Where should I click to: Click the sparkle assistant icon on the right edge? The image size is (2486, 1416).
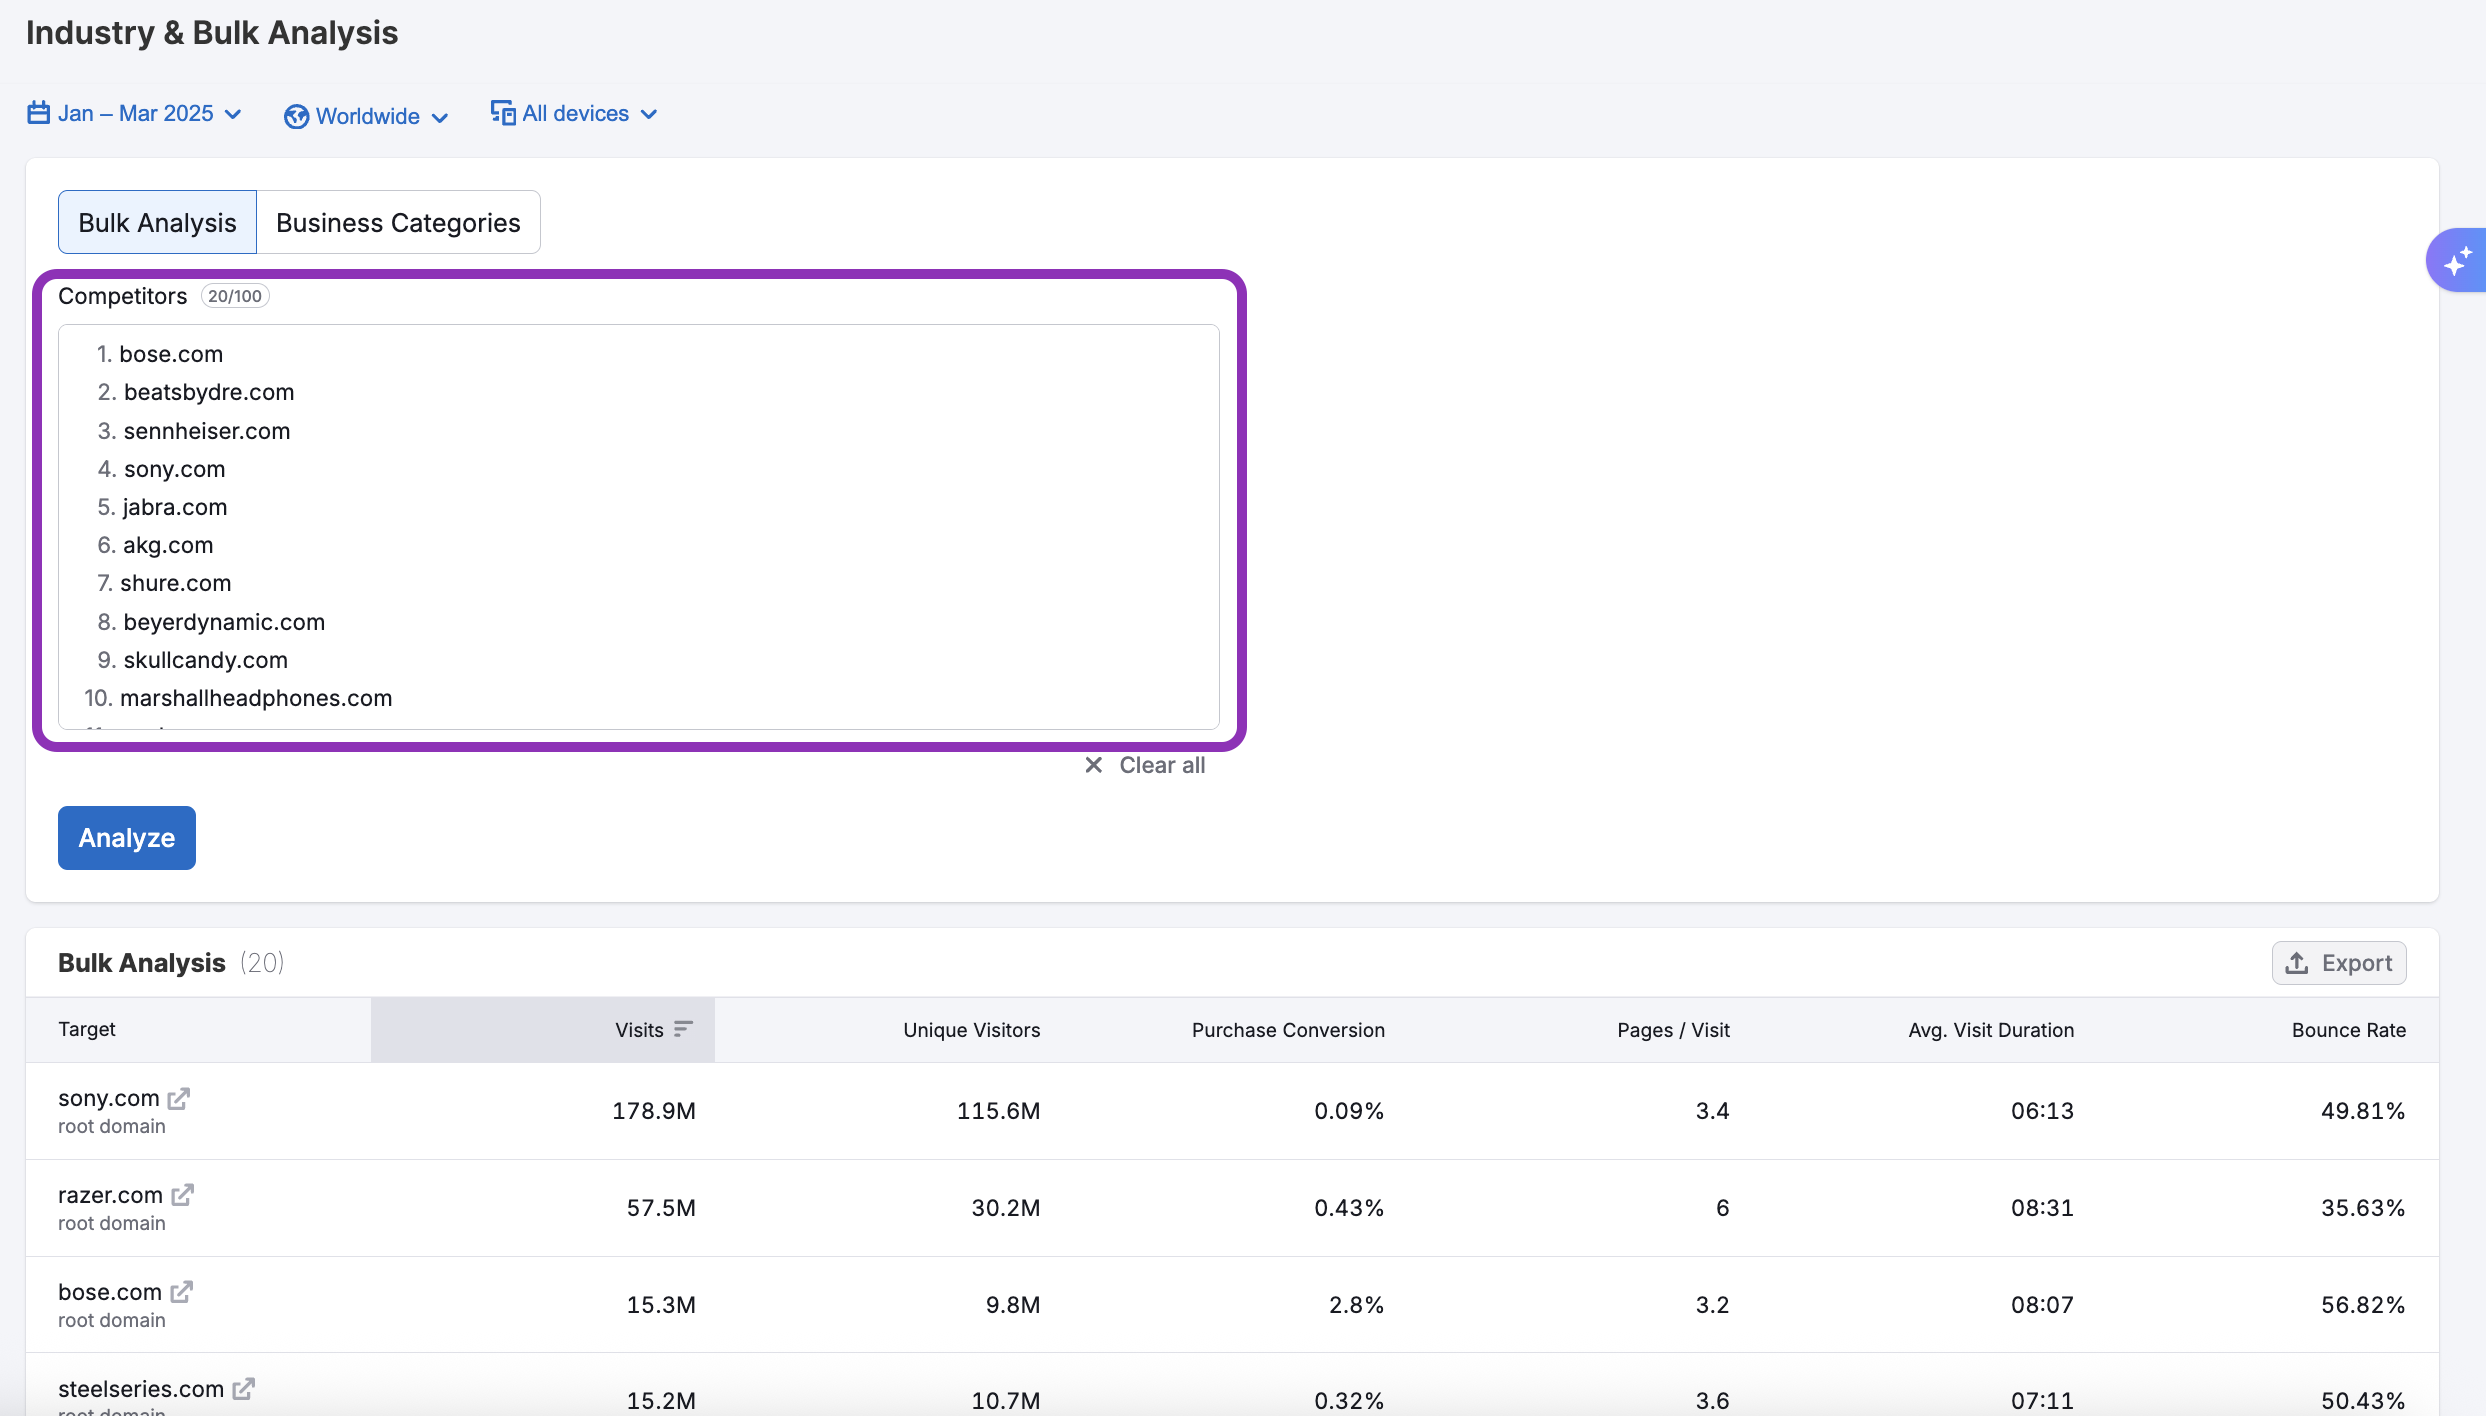(2460, 259)
